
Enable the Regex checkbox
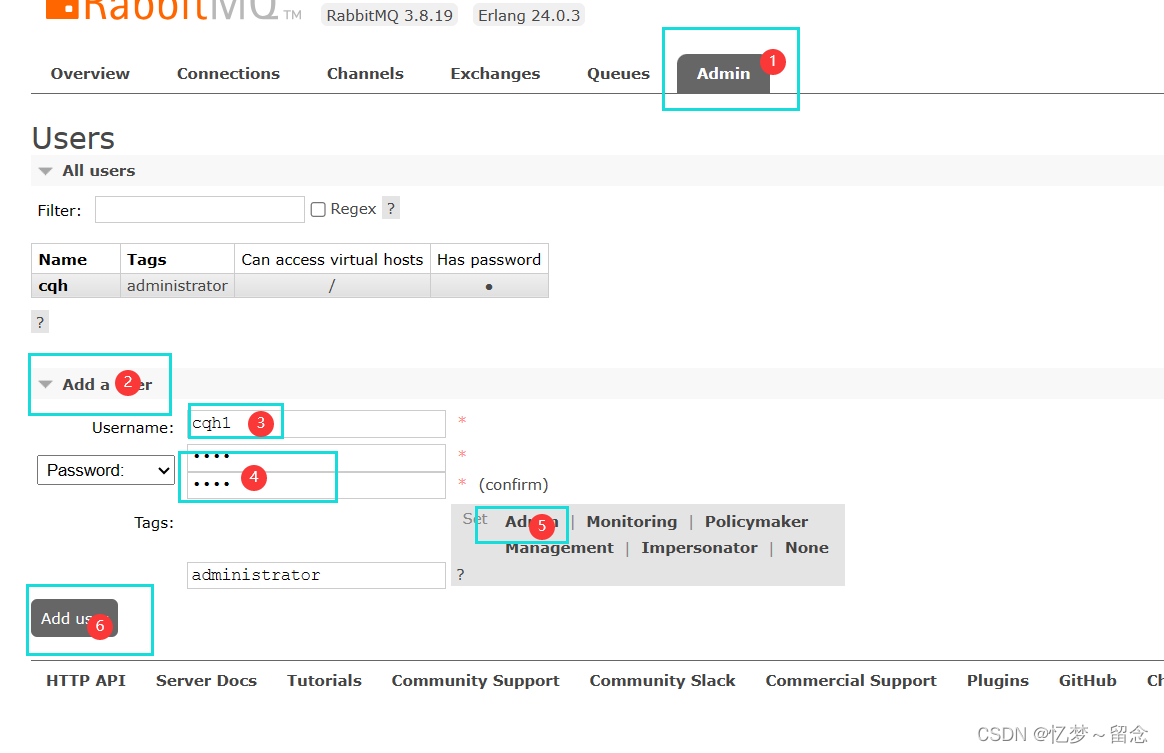pos(317,208)
